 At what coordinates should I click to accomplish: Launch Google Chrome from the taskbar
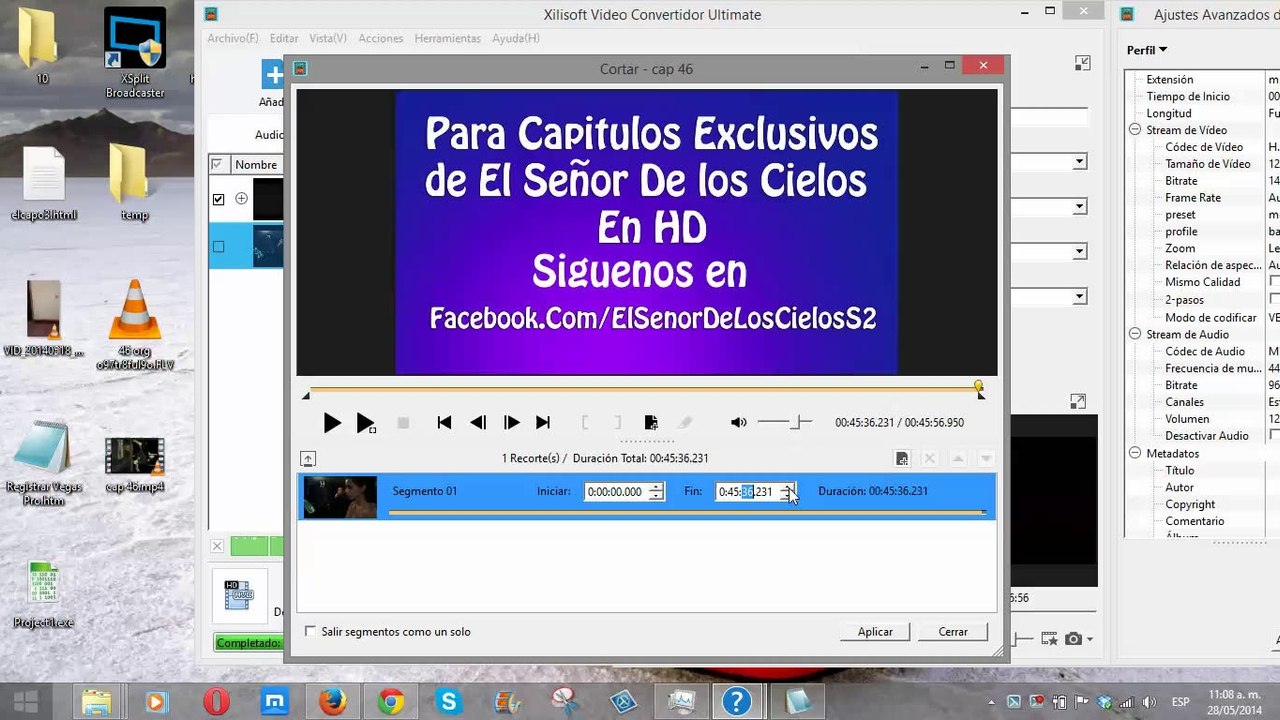coord(391,702)
